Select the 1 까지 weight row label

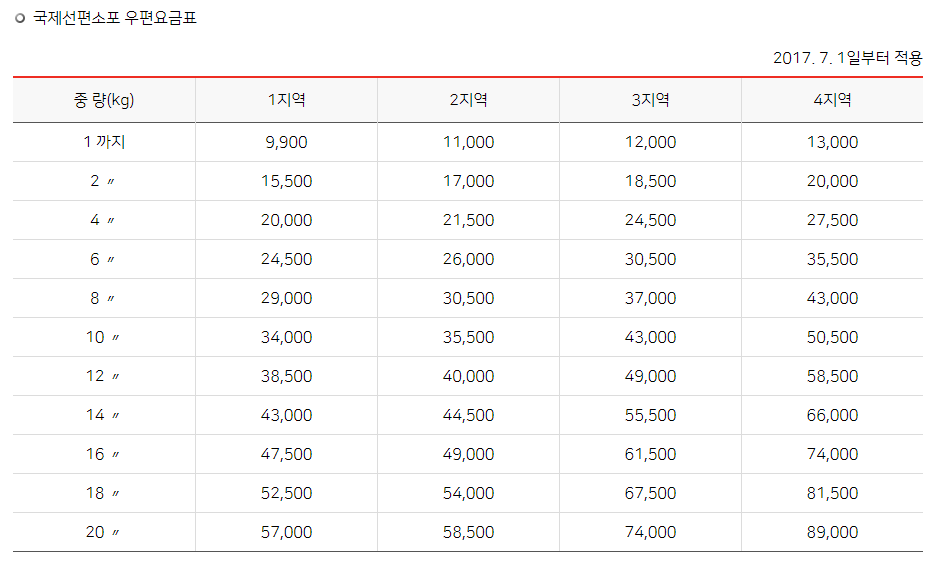(x=104, y=142)
